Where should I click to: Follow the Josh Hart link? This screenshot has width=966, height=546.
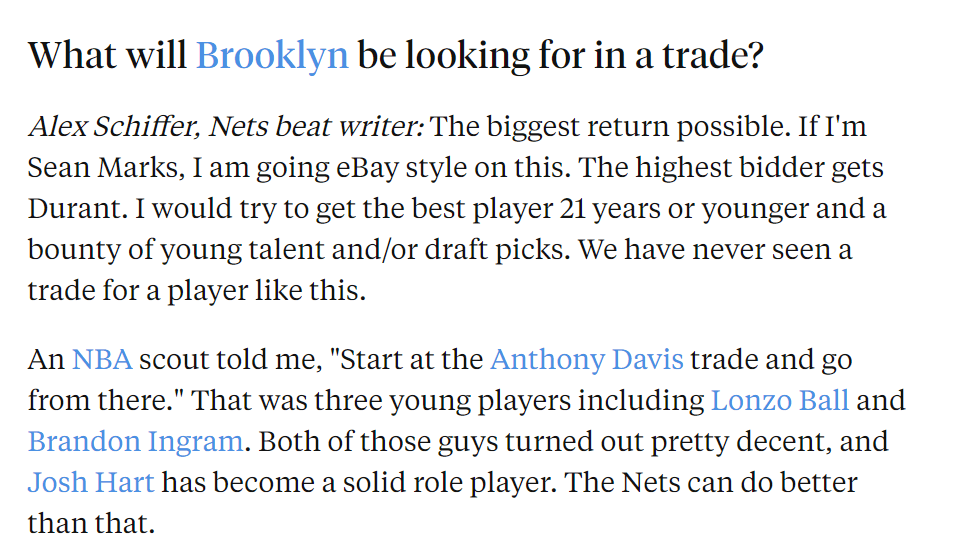[91, 483]
